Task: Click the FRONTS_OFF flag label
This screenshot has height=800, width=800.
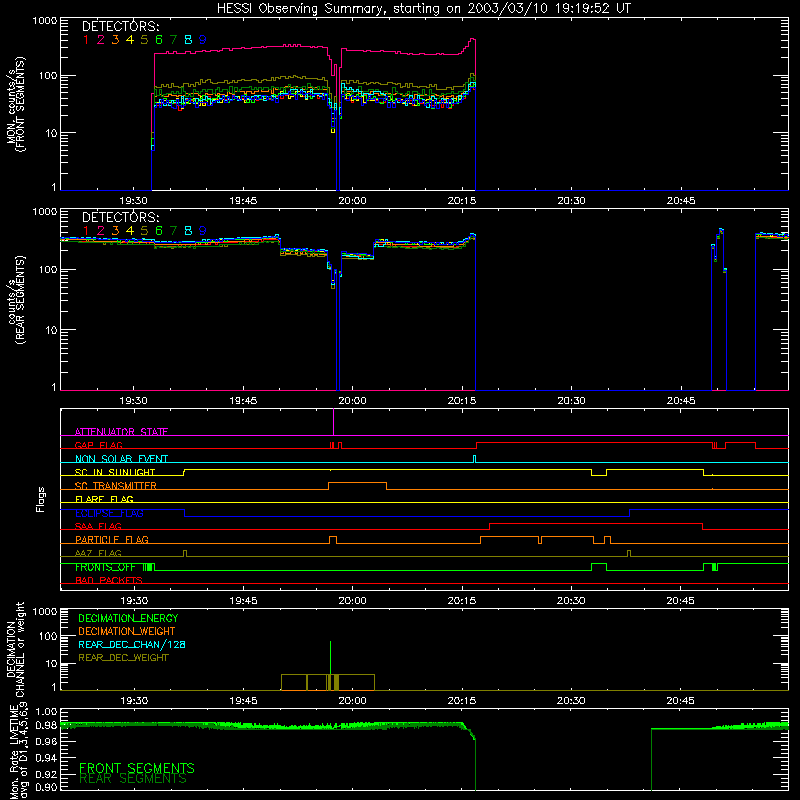Action: 105,567
